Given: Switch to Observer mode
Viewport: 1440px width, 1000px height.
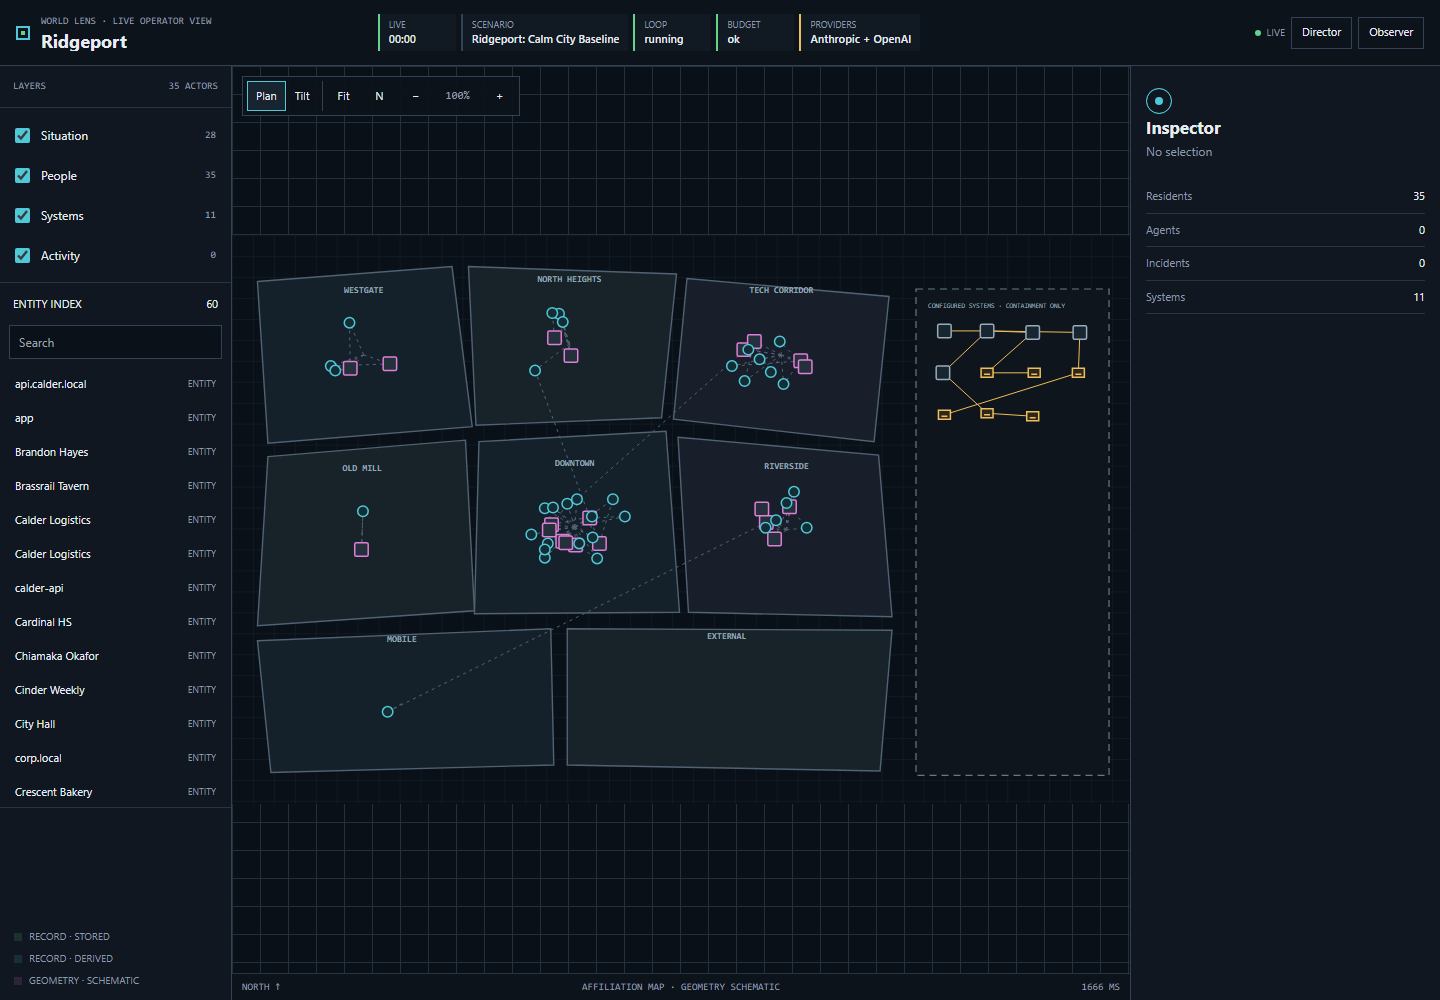Looking at the screenshot, I should click(1391, 32).
